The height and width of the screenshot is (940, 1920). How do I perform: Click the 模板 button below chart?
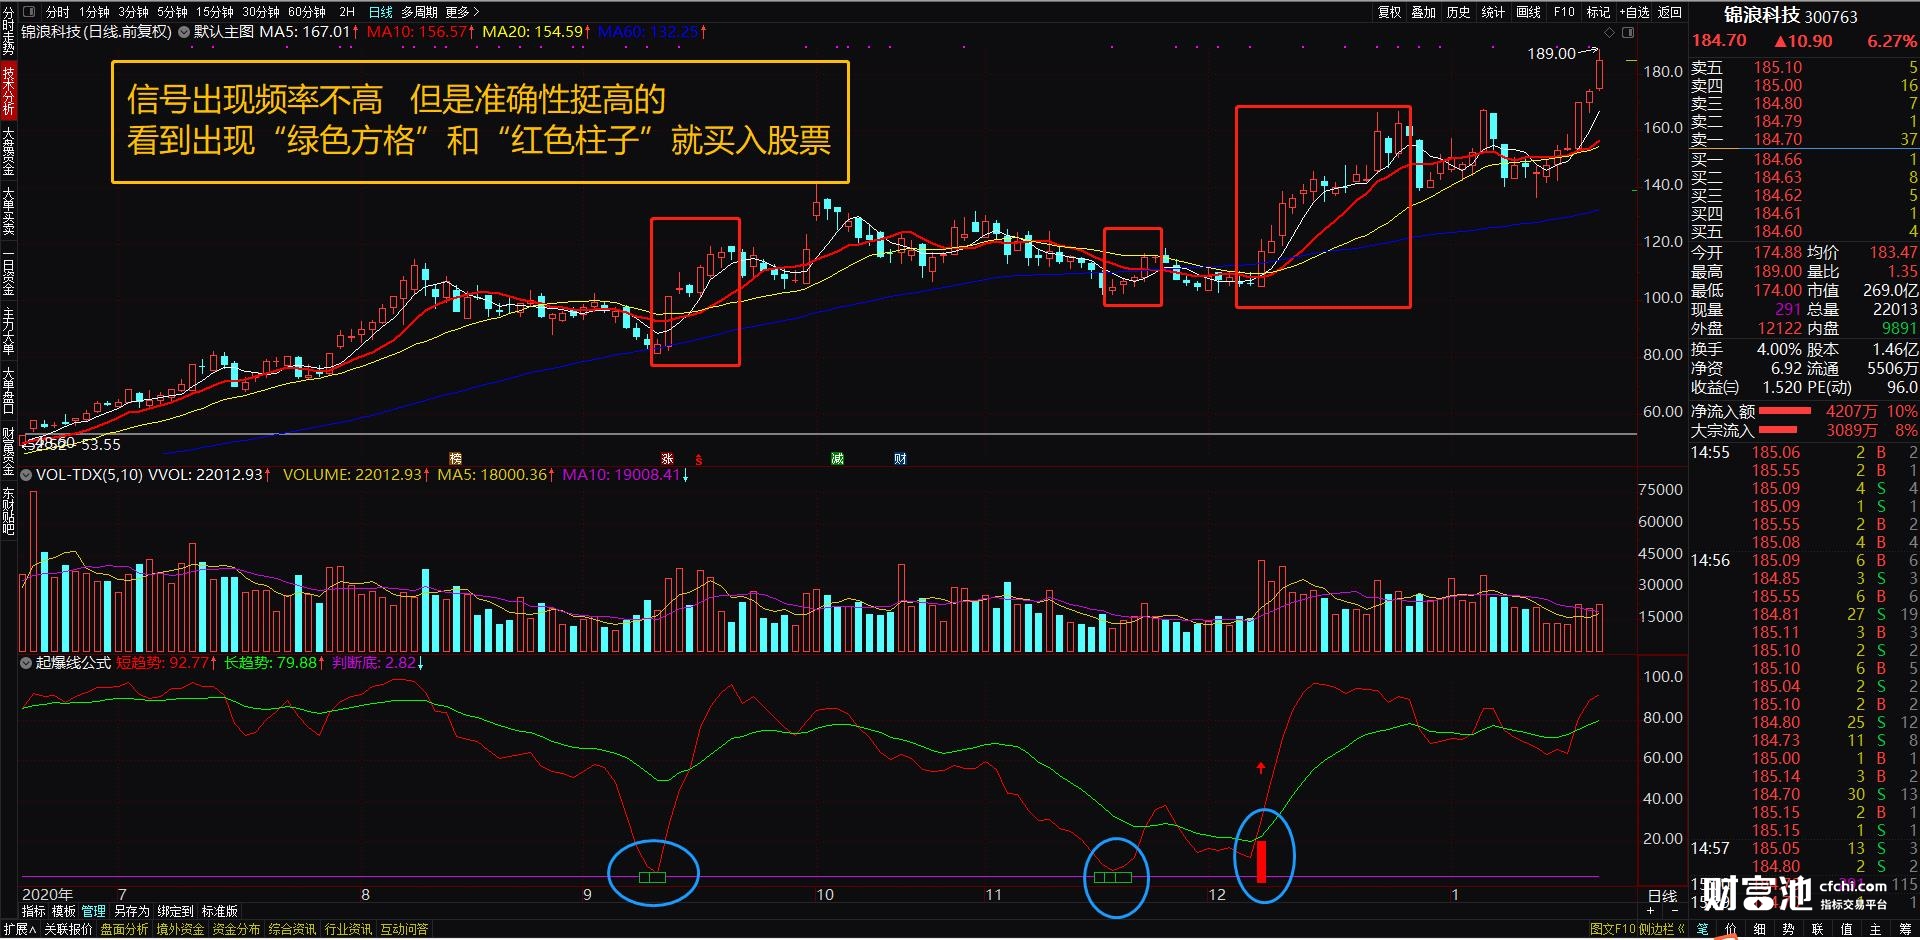(64, 911)
